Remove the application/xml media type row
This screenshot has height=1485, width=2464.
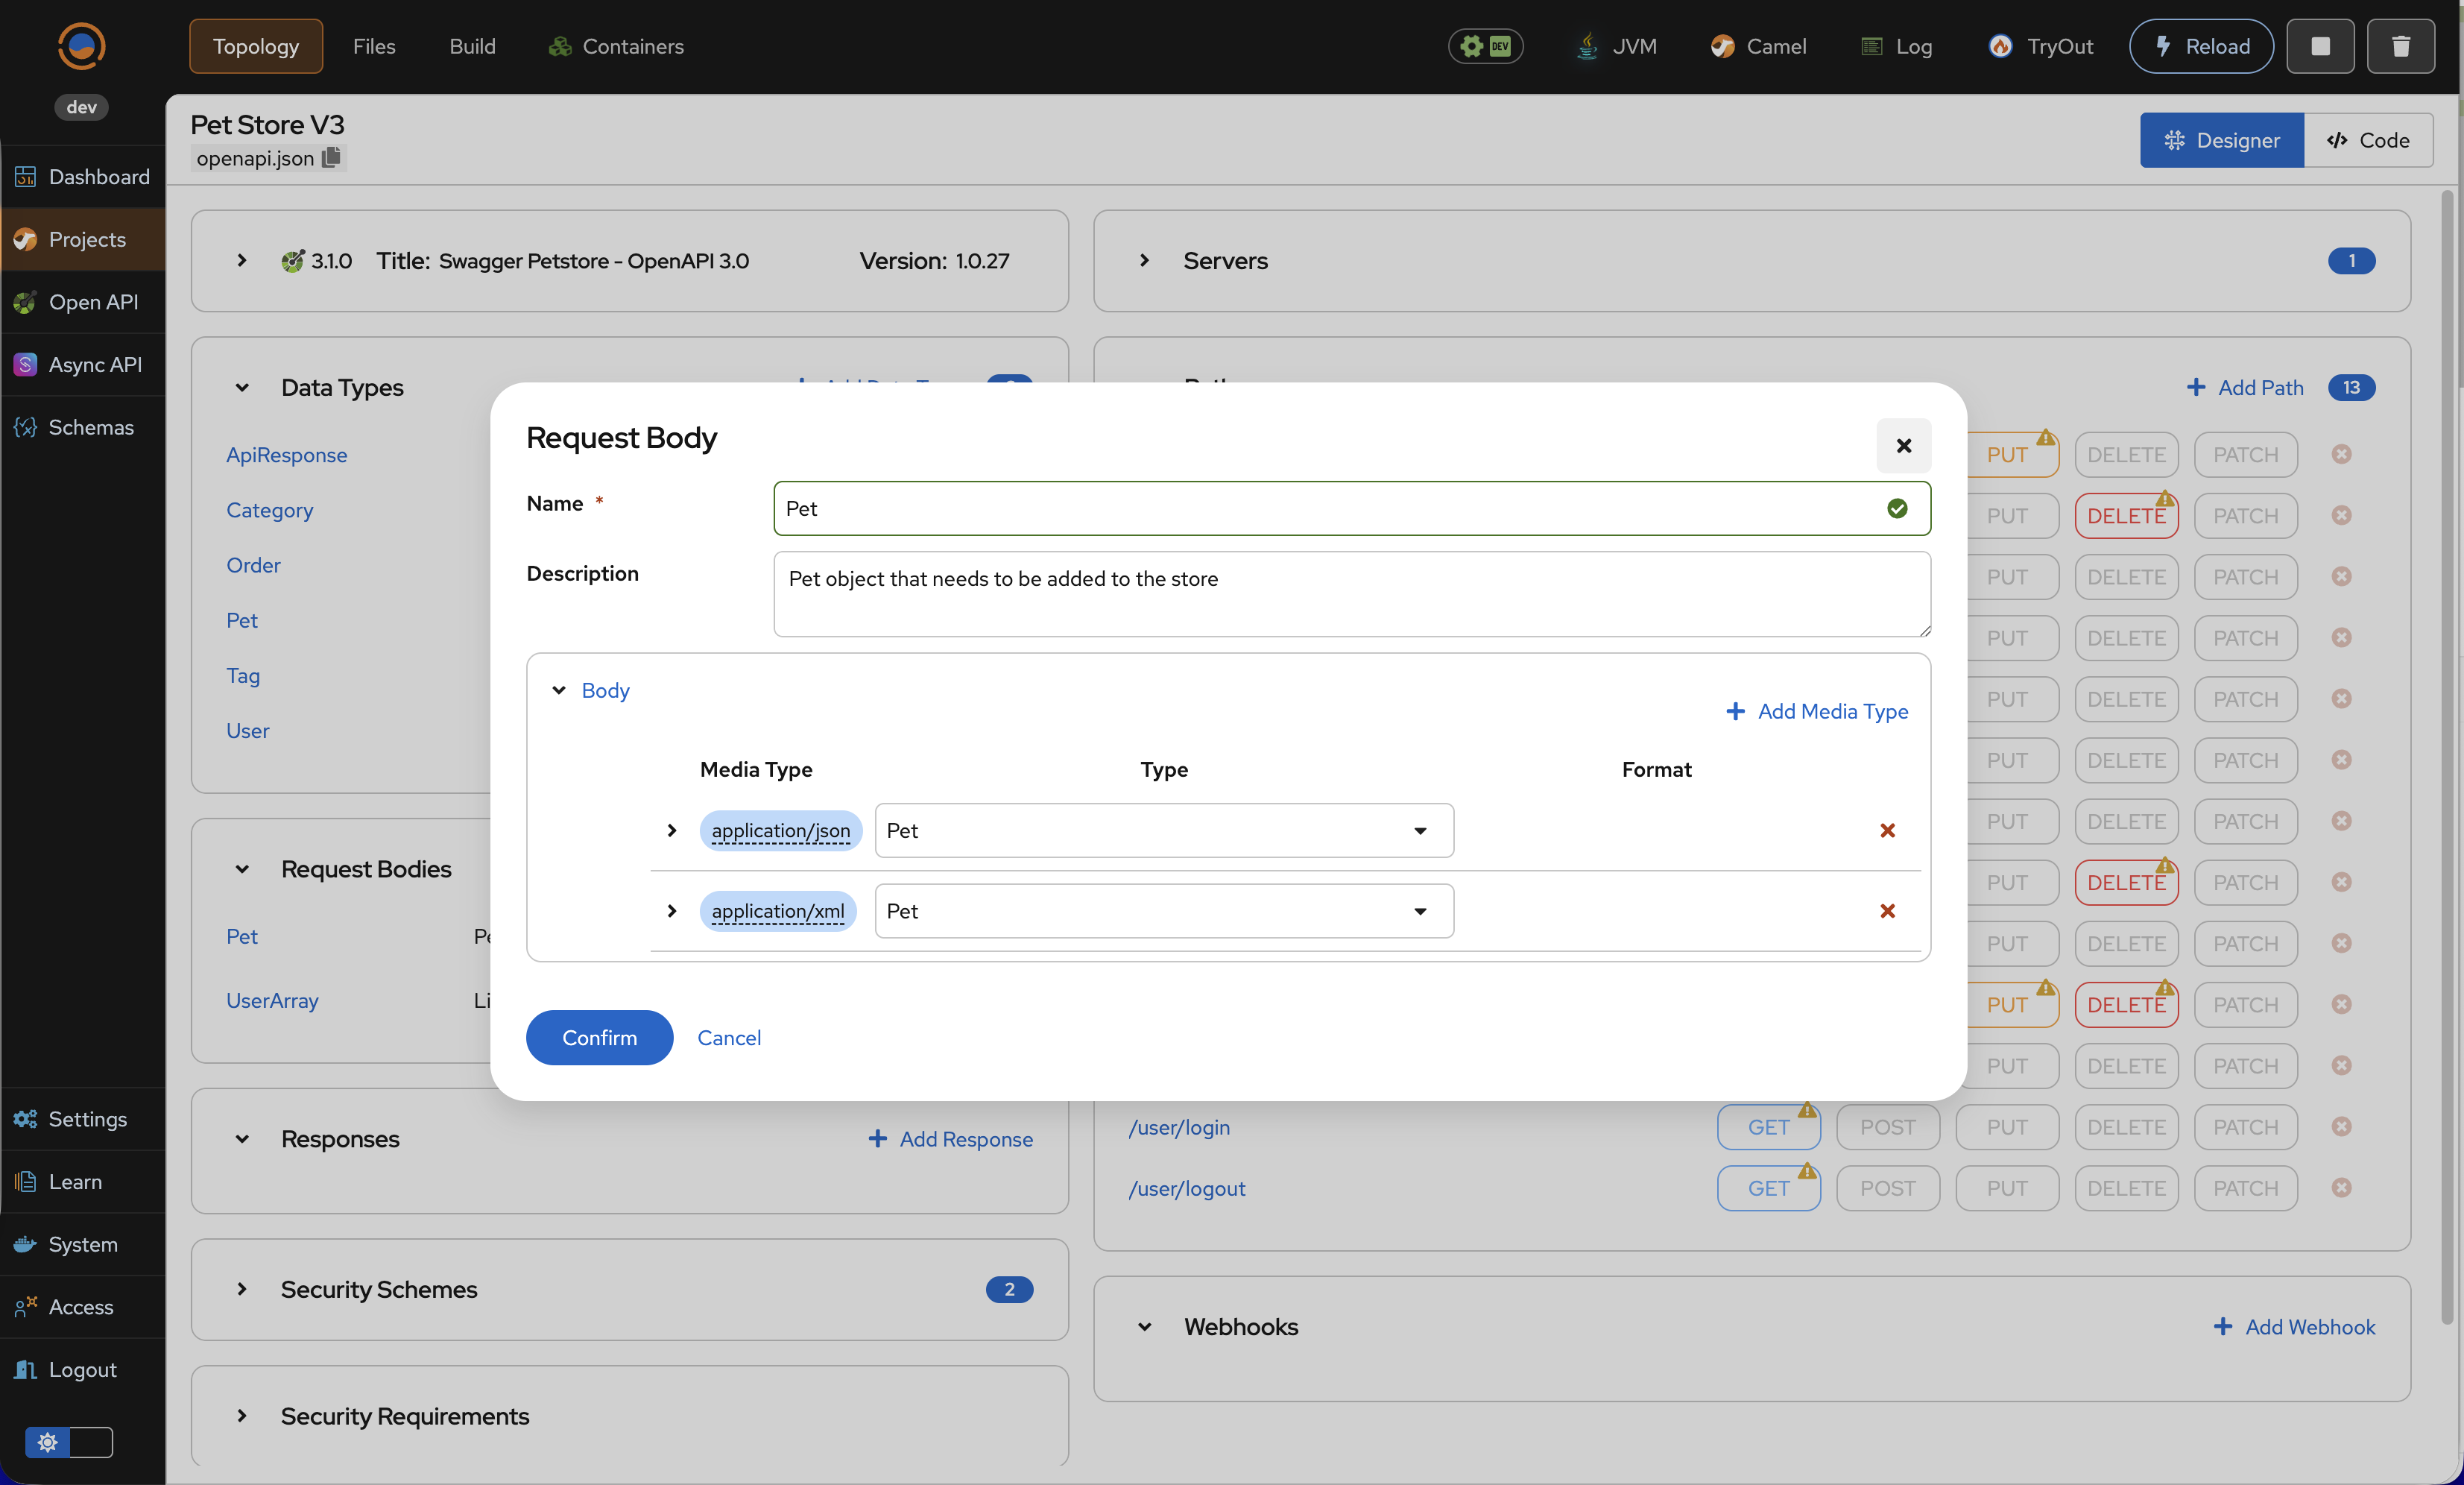(x=1887, y=911)
